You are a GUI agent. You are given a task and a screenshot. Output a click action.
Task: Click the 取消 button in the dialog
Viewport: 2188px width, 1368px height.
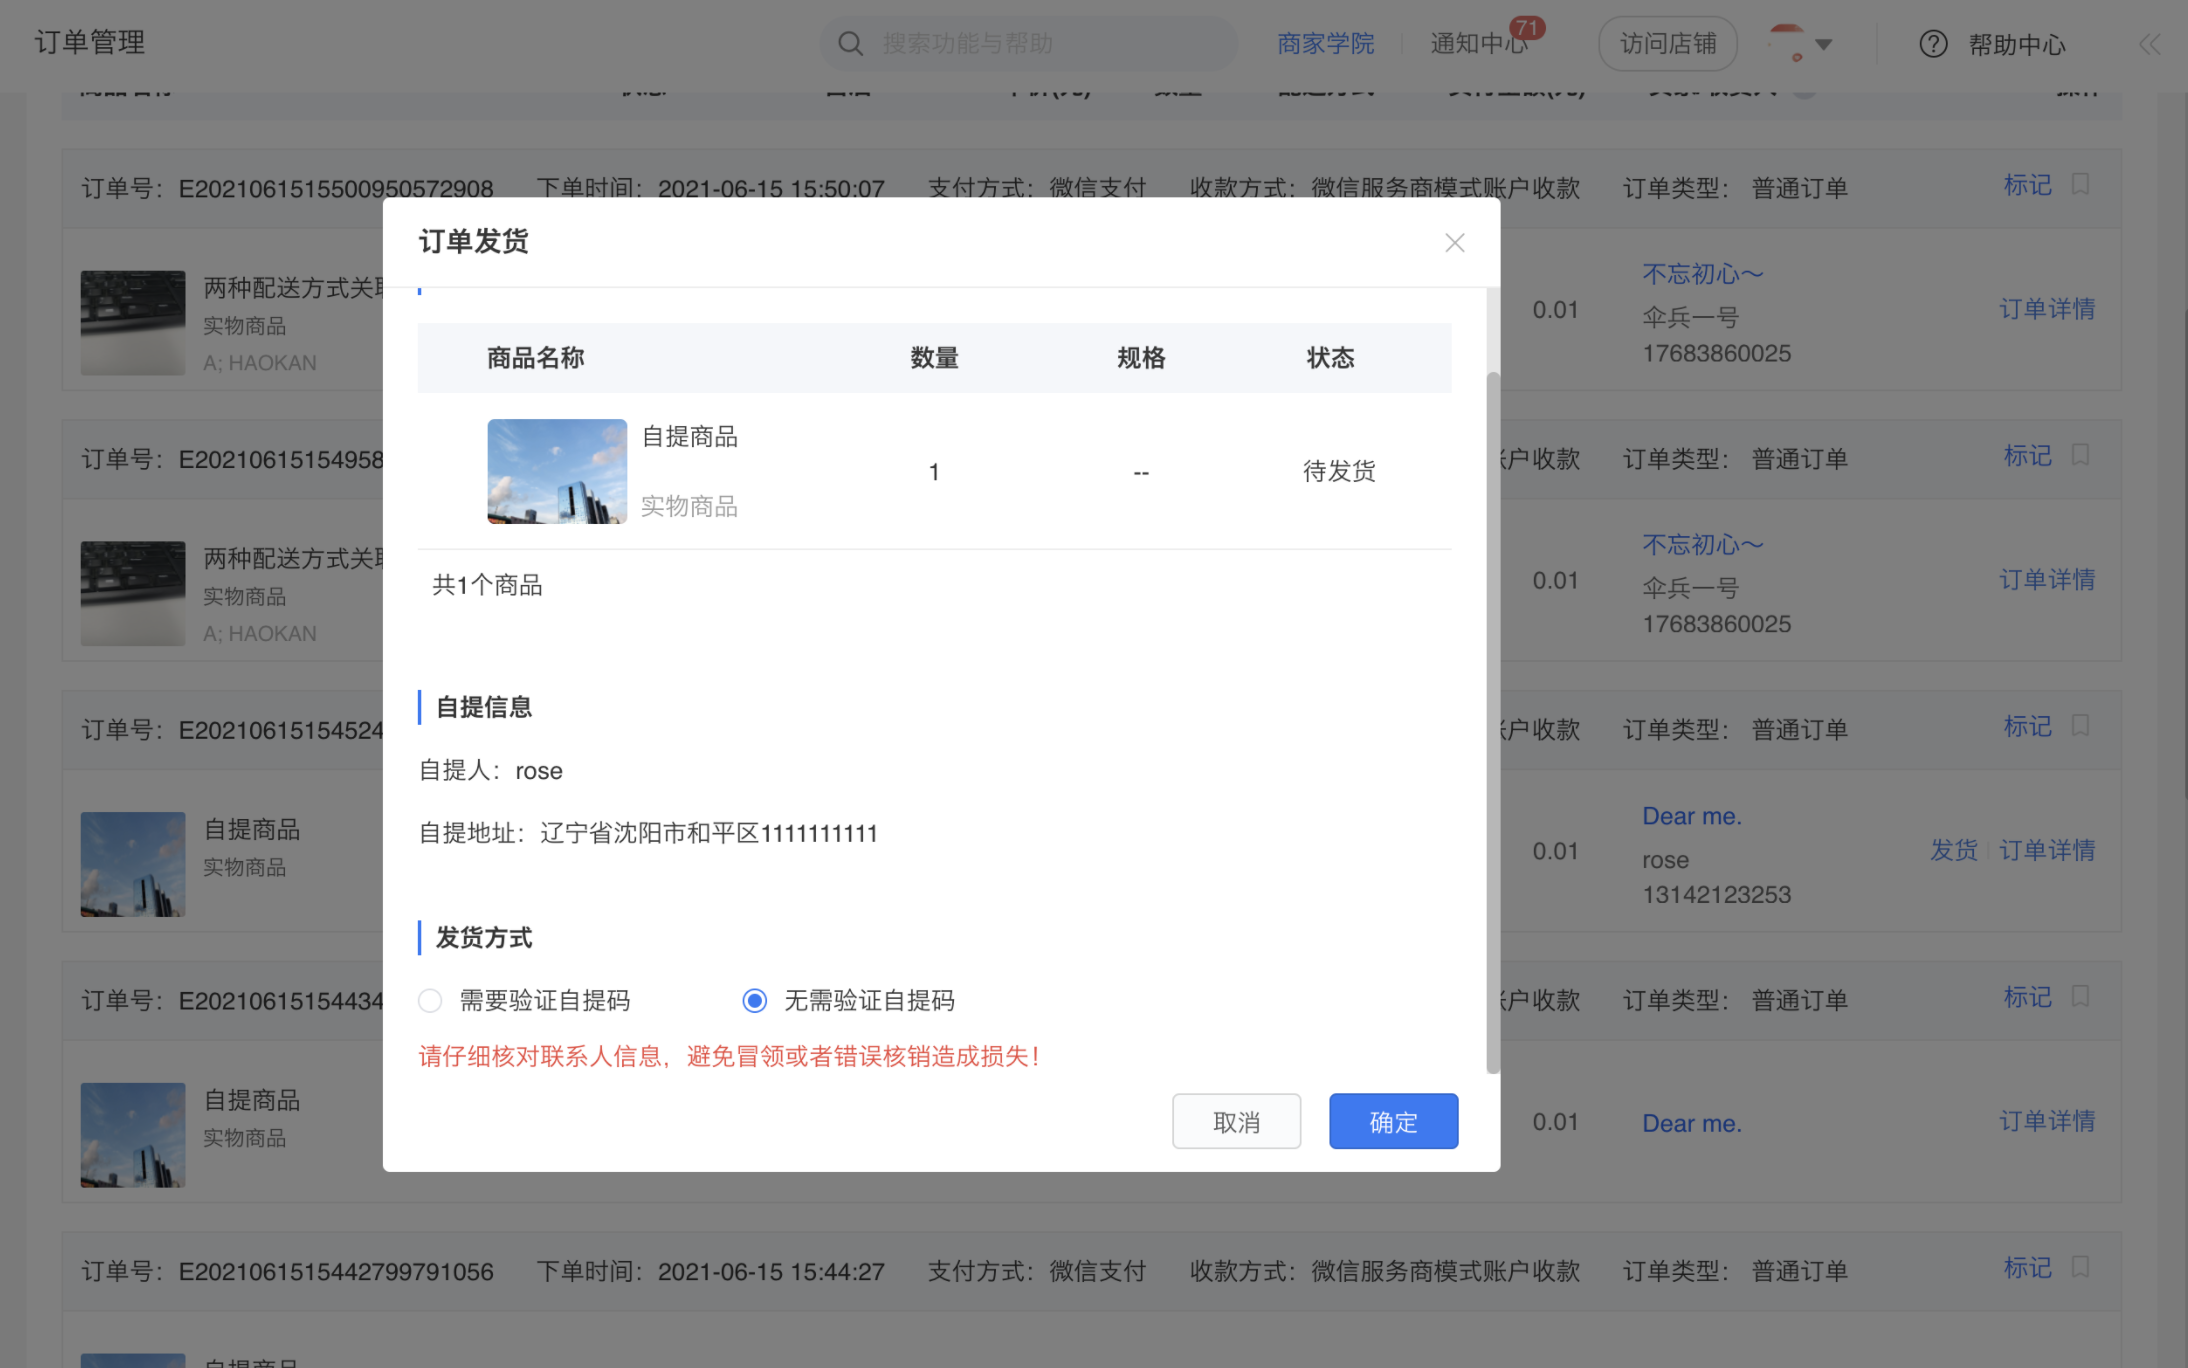[1236, 1121]
